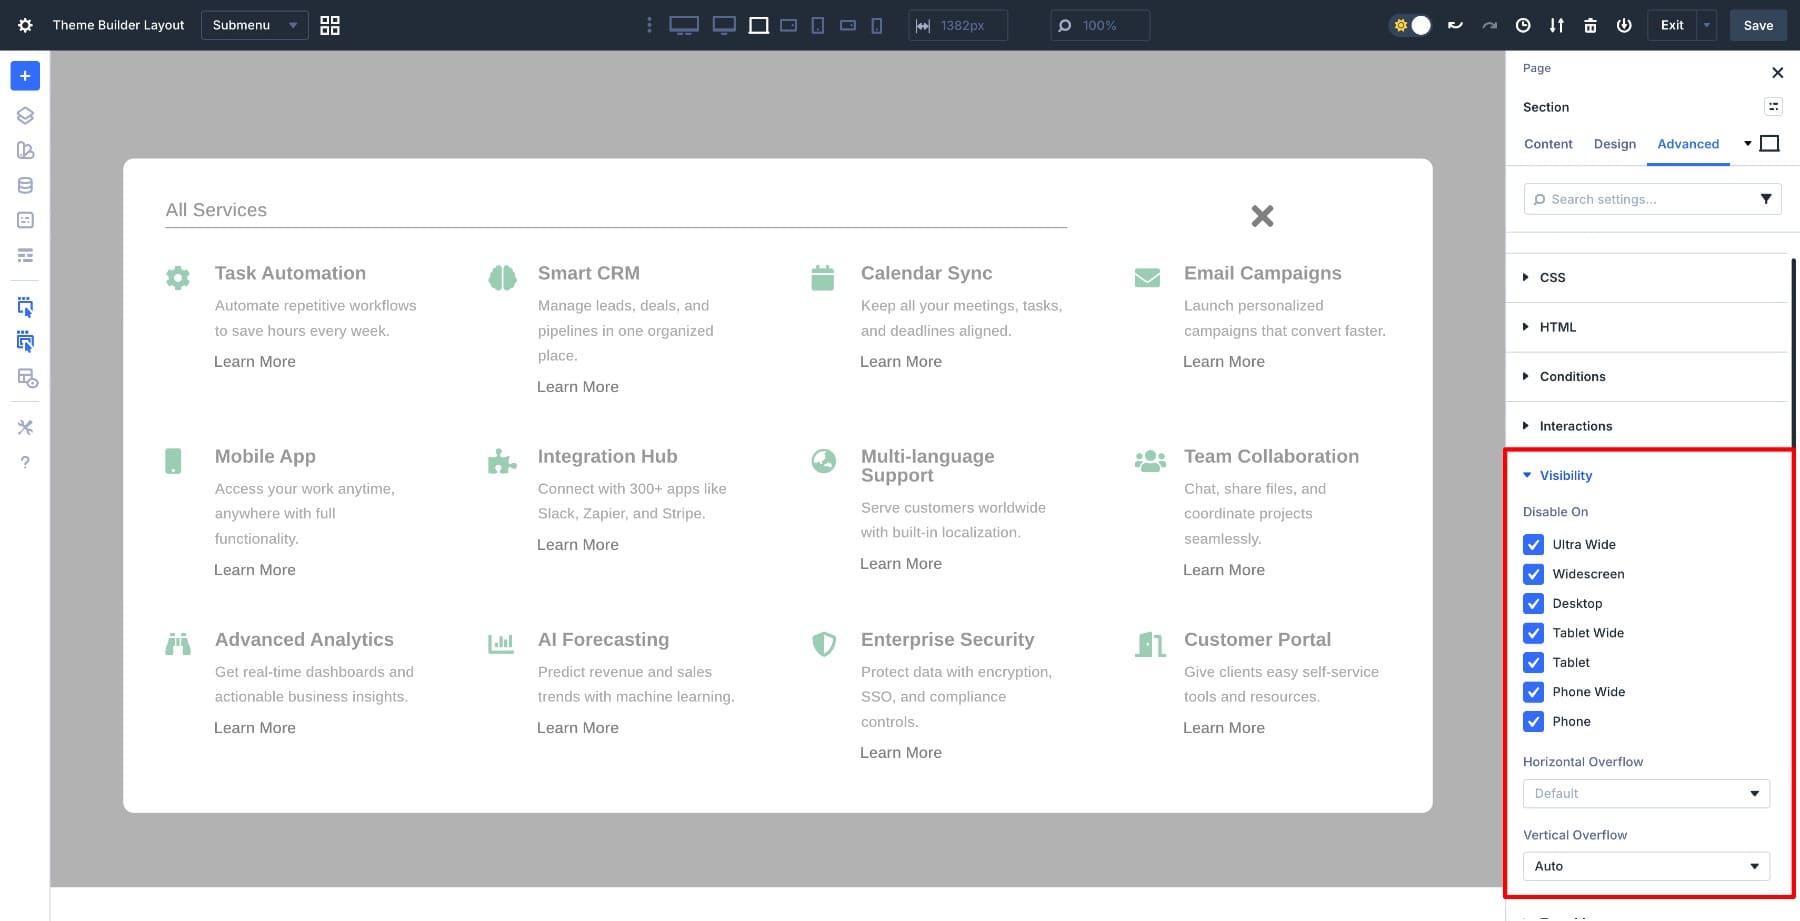Click the blue add module plus icon
This screenshot has height=921, width=1800.
click(25, 76)
